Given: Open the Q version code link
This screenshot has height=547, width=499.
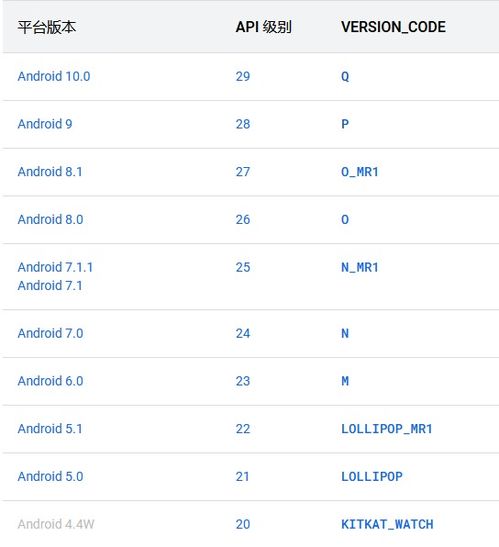Looking at the screenshot, I should pos(345,76).
